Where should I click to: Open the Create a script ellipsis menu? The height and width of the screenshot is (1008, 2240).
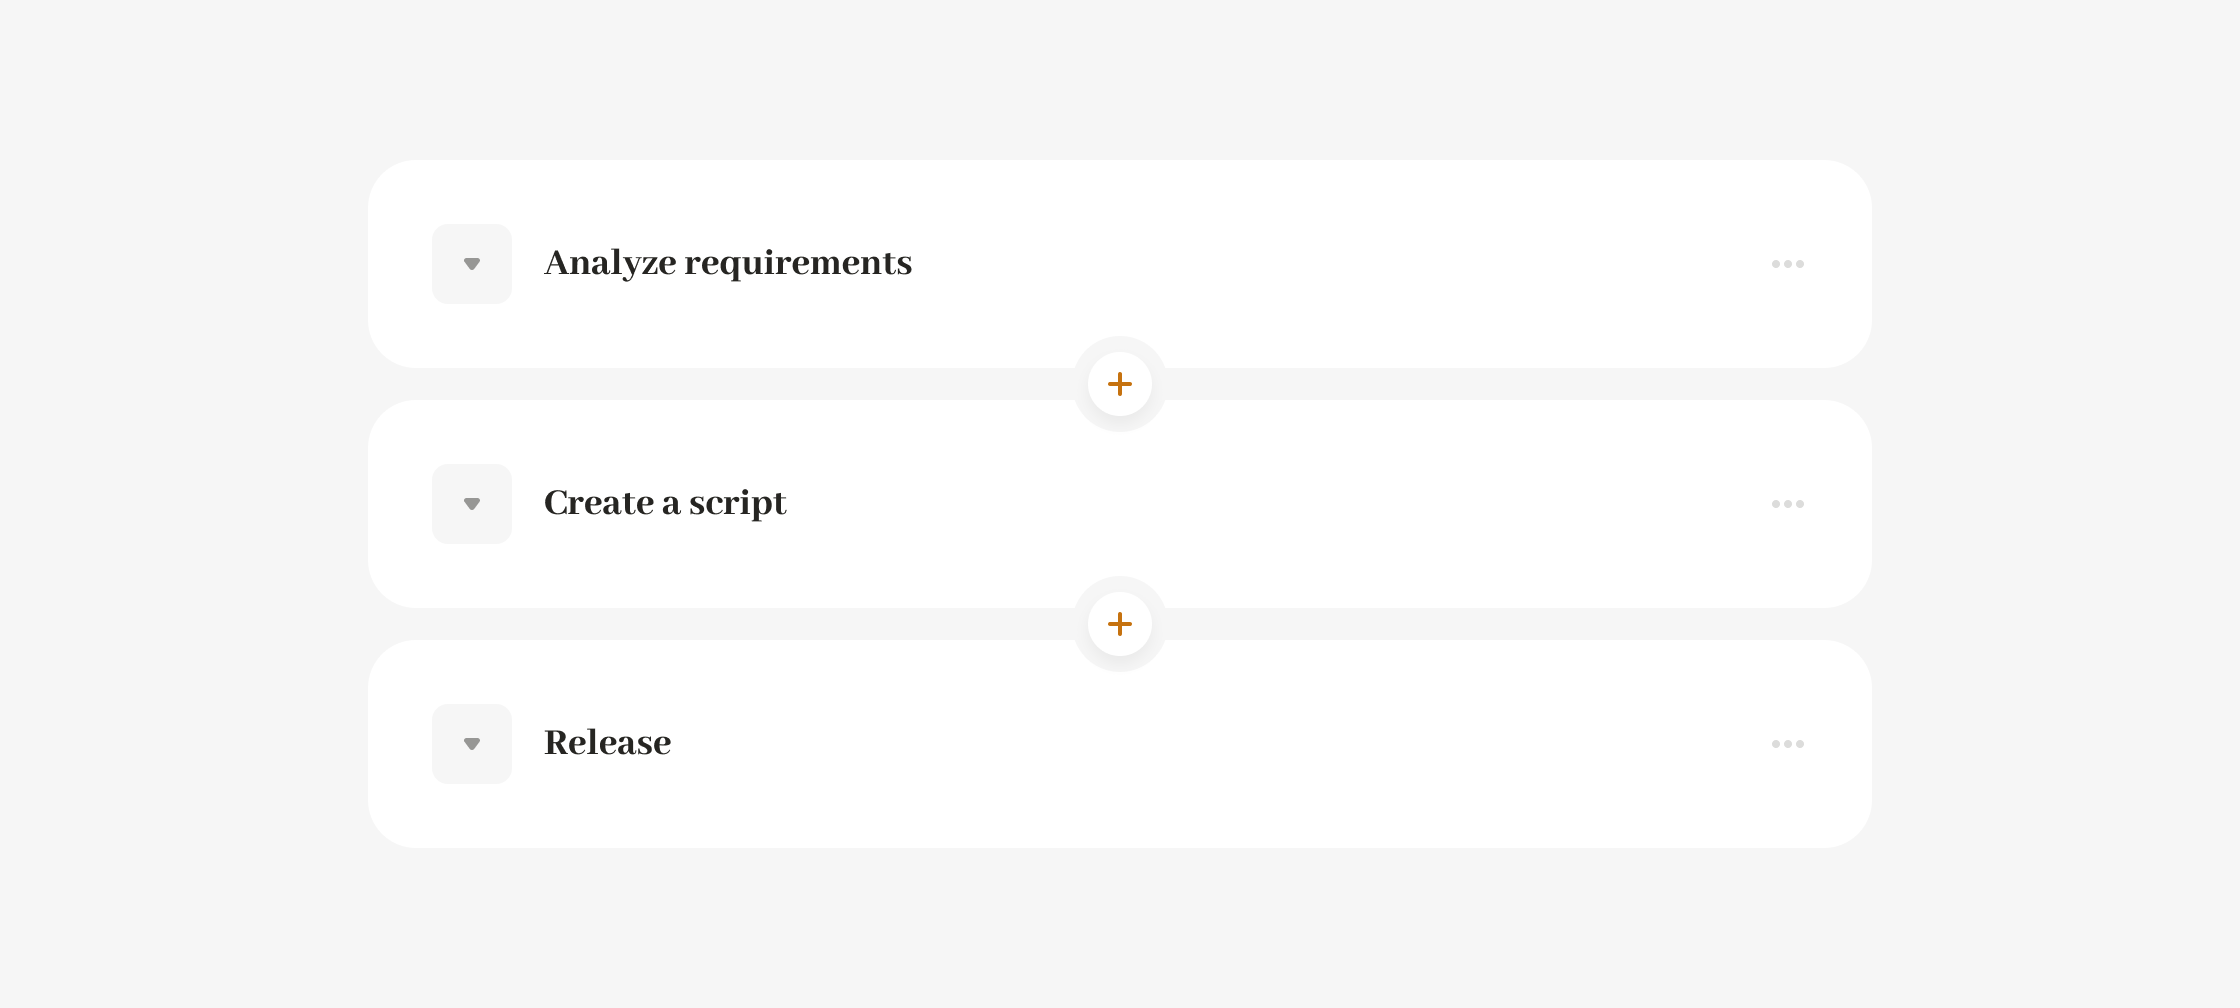tap(1787, 504)
